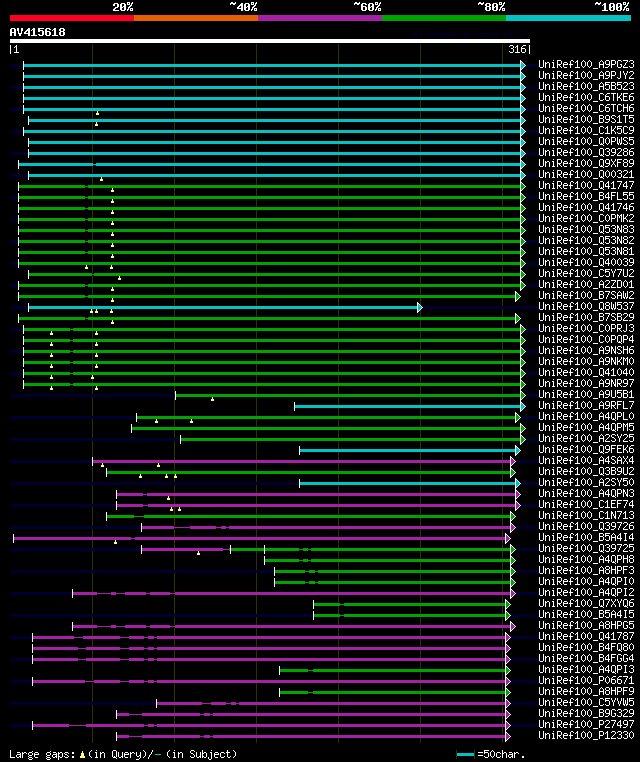Select the UniRef100_P27497 label
Screen dimensions: 640x762
[586, 725]
